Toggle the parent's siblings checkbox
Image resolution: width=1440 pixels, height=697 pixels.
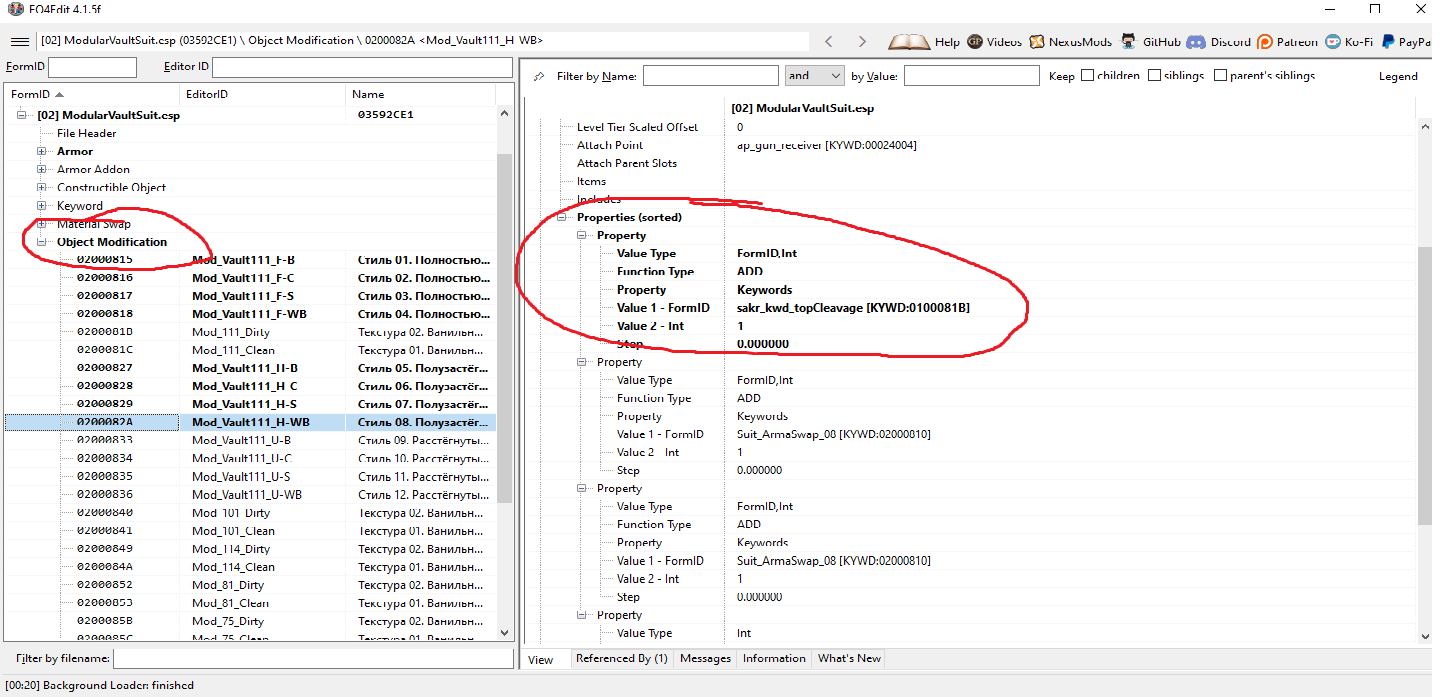(1220, 76)
